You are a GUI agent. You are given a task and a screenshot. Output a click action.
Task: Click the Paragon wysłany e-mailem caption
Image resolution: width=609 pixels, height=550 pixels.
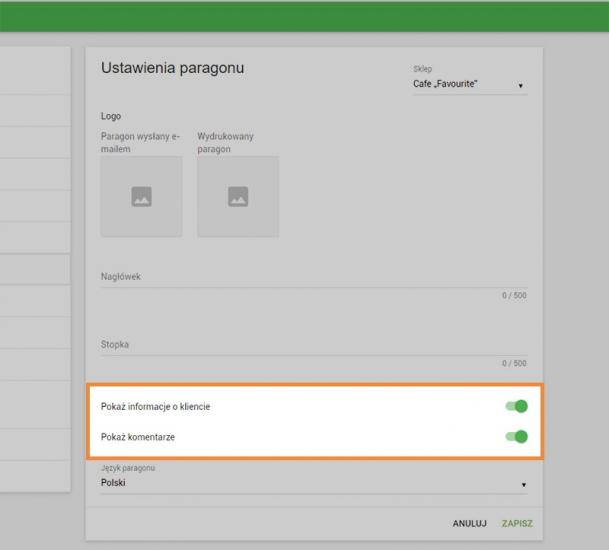[x=140, y=143]
